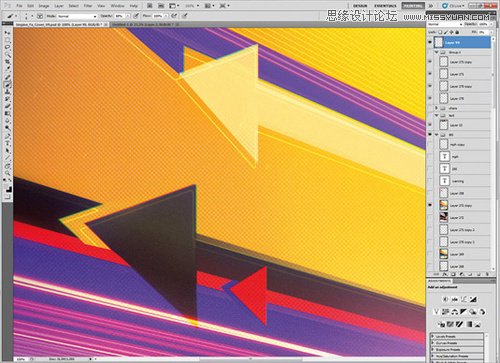Open the View Extras dropdown
The width and height of the screenshot is (500, 363).
(x=174, y=6)
